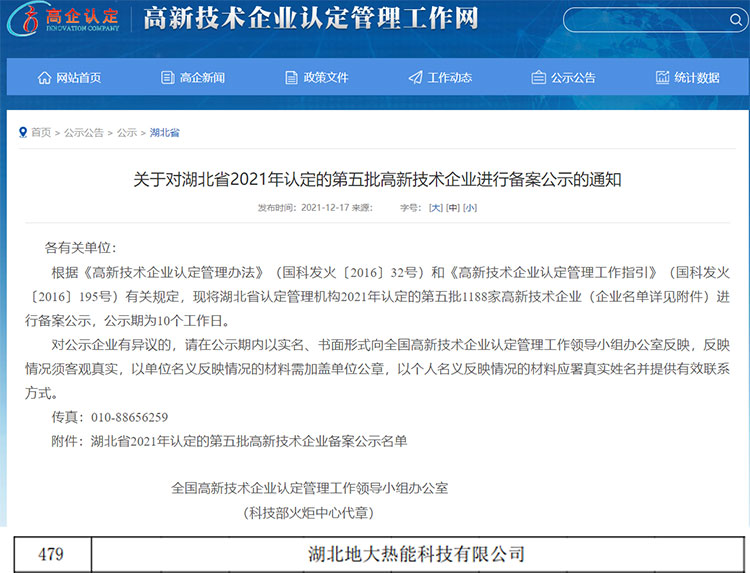
Task: Click the document icon beside 政策文件
Action: click(291, 78)
